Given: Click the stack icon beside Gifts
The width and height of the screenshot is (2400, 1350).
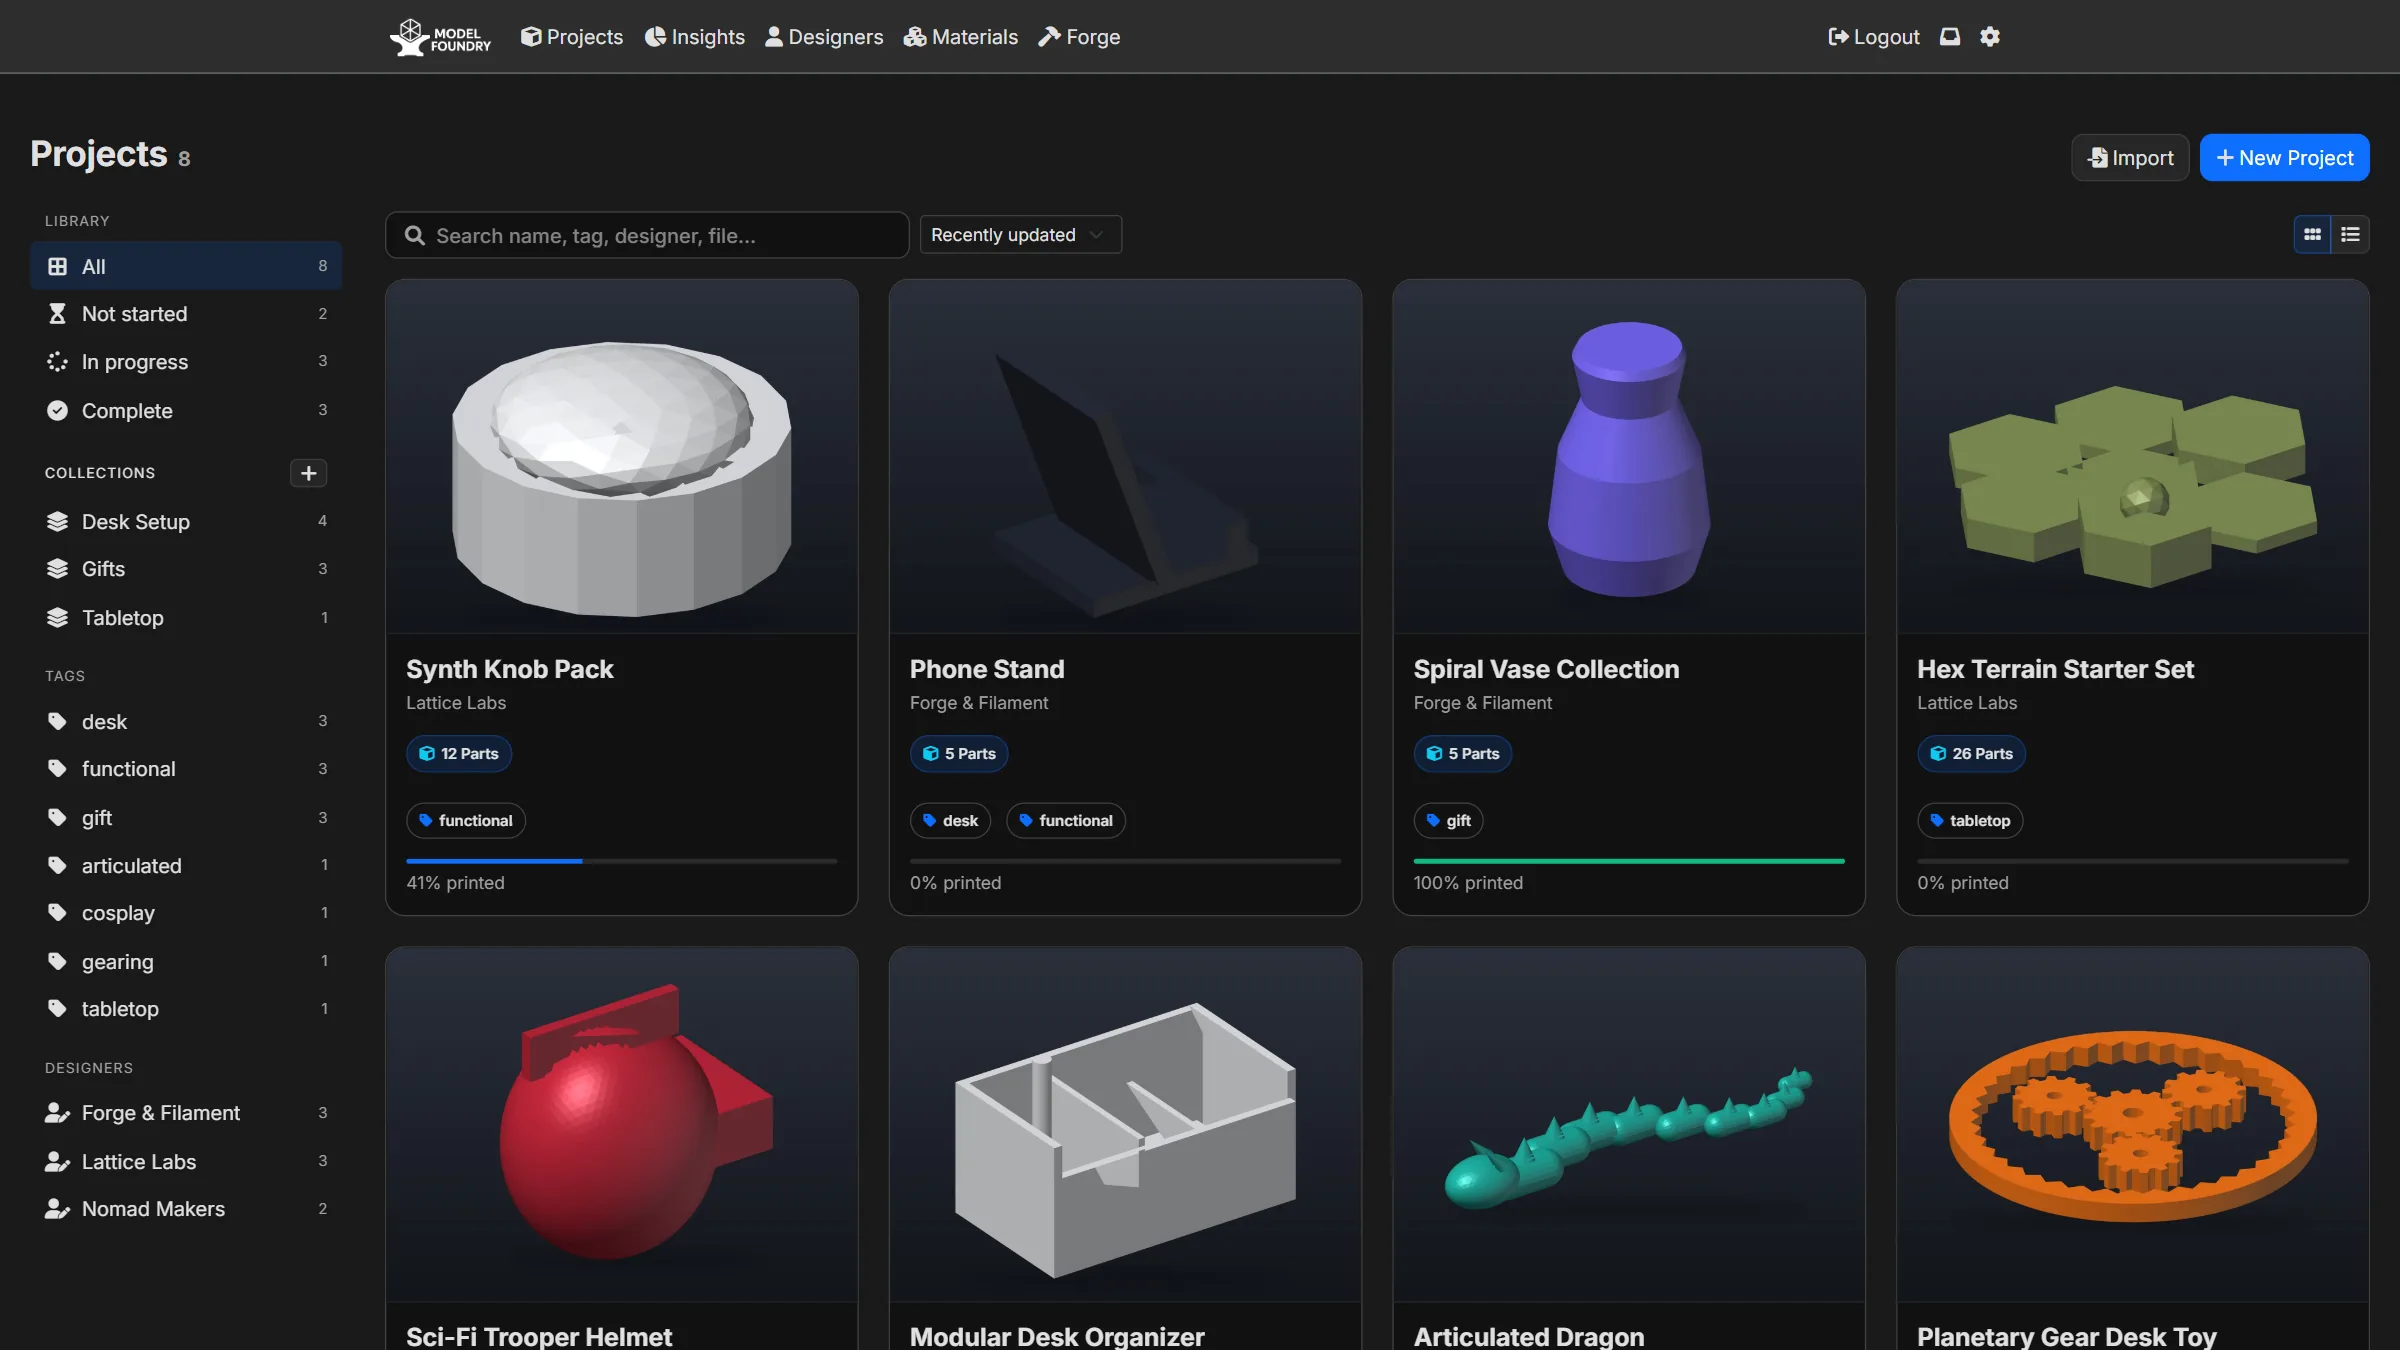Looking at the screenshot, I should 57,569.
